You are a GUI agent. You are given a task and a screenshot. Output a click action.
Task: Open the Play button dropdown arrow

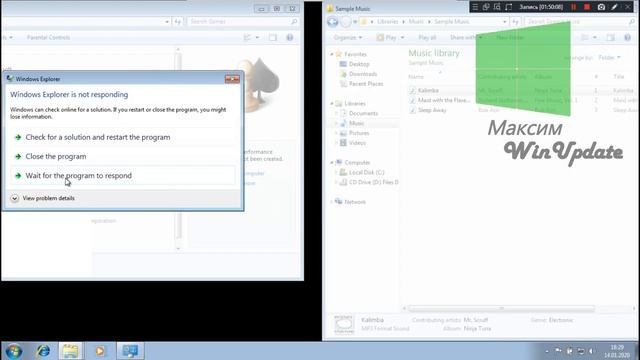[402, 38]
